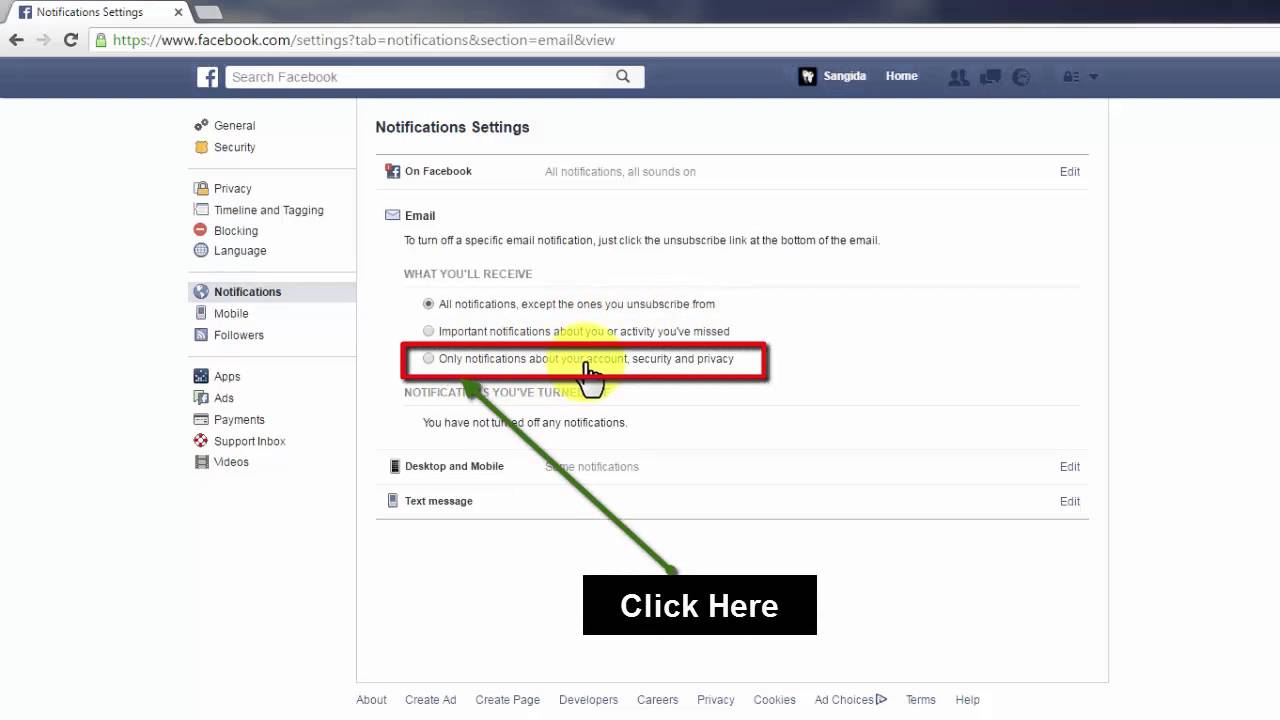Click the Email envelope icon
Image resolution: width=1280 pixels, height=720 pixels.
tap(393, 215)
